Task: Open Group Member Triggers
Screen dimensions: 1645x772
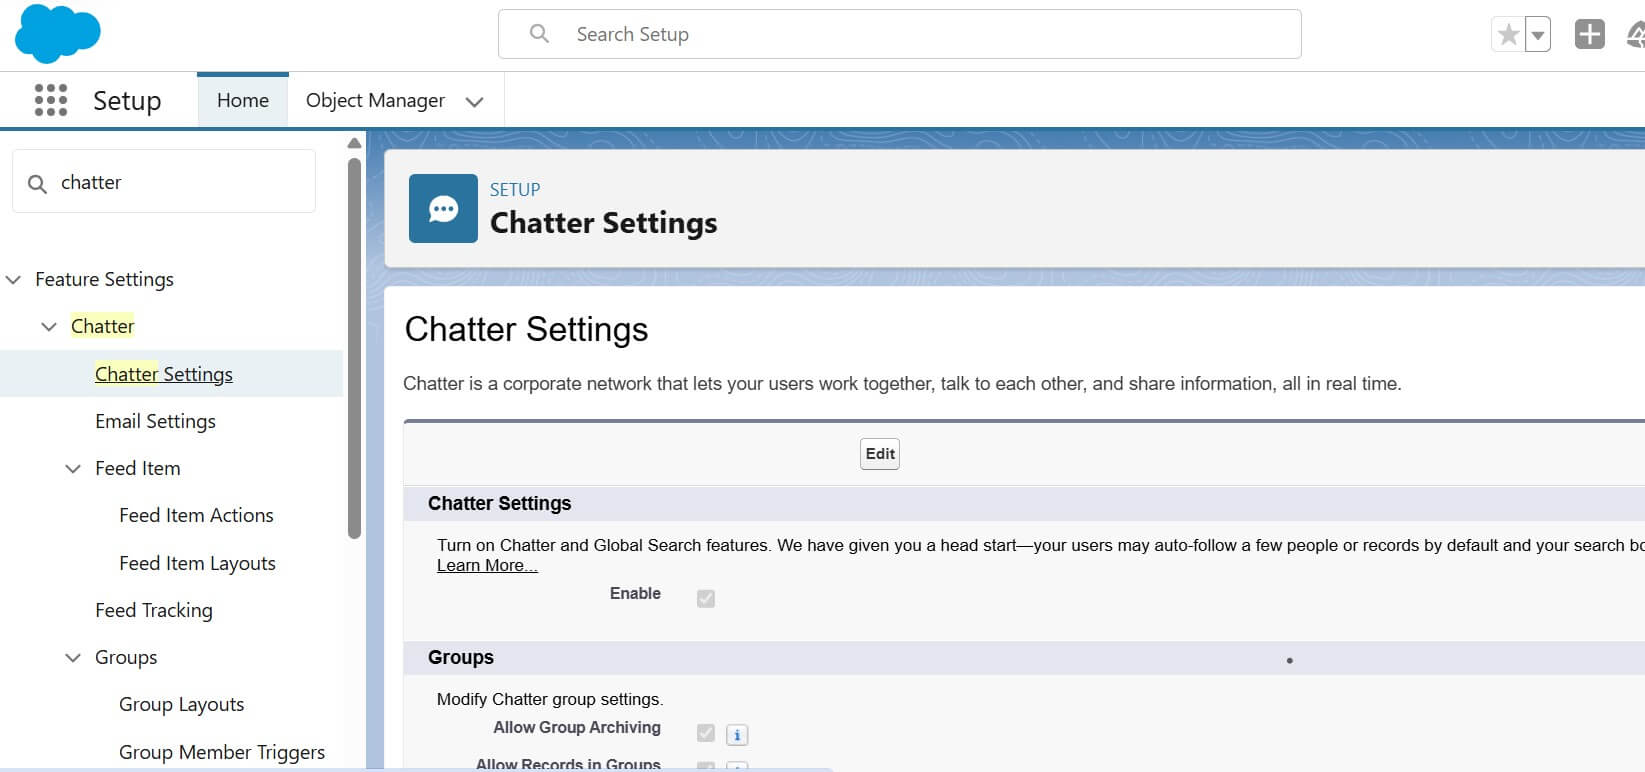Action: pos(222,752)
